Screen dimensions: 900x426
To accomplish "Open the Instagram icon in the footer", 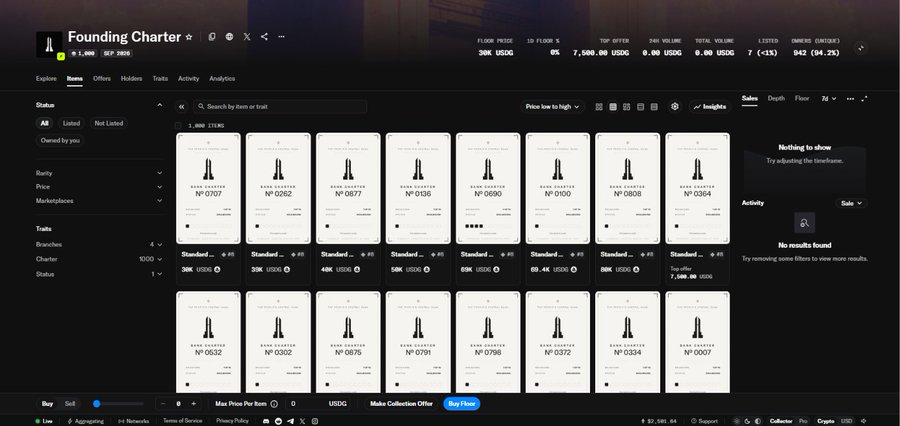I will (315, 421).
